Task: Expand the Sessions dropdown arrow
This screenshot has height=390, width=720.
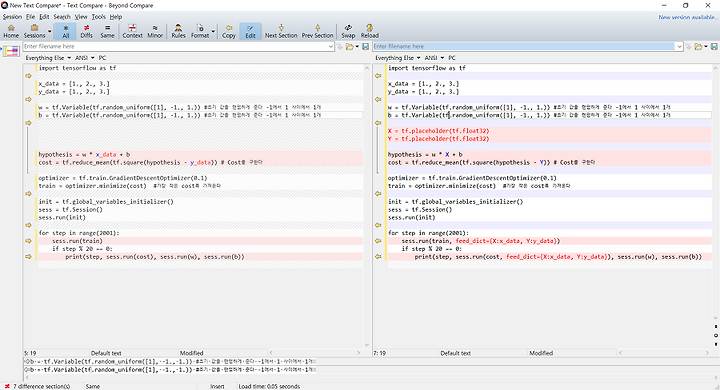Action: click(50, 31)
